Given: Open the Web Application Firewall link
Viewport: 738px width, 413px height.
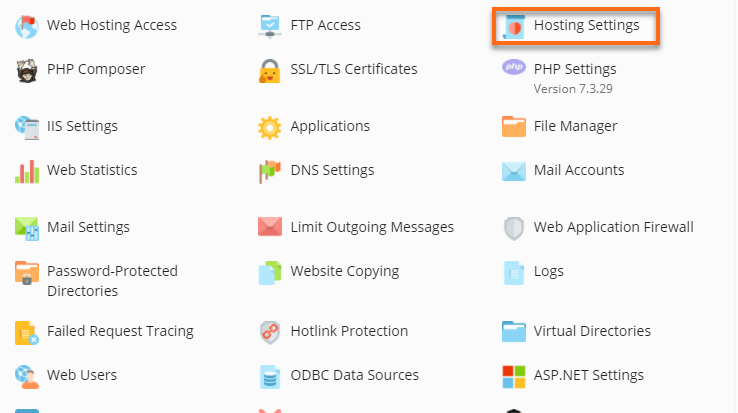Looking at the screenshot, I should (x=614, y=227).
